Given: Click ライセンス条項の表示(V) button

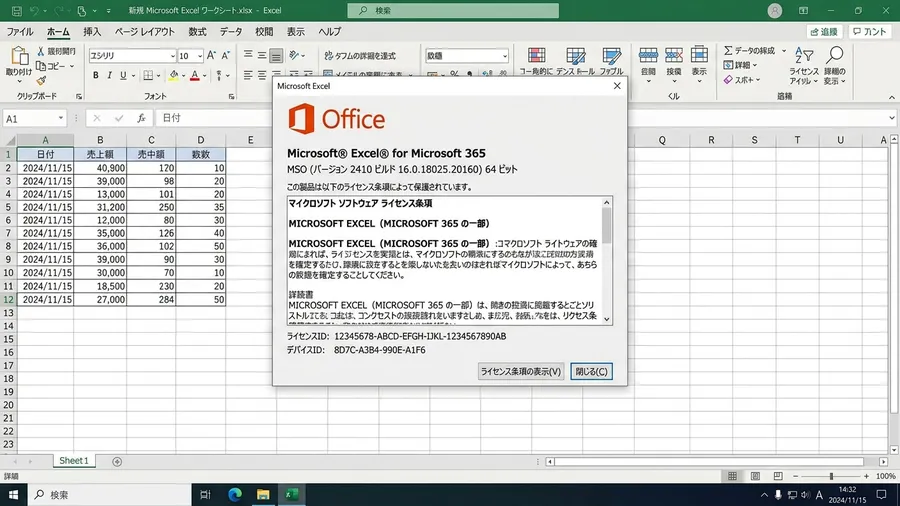Looking at the screenshot, I should (x=521, y=371).
